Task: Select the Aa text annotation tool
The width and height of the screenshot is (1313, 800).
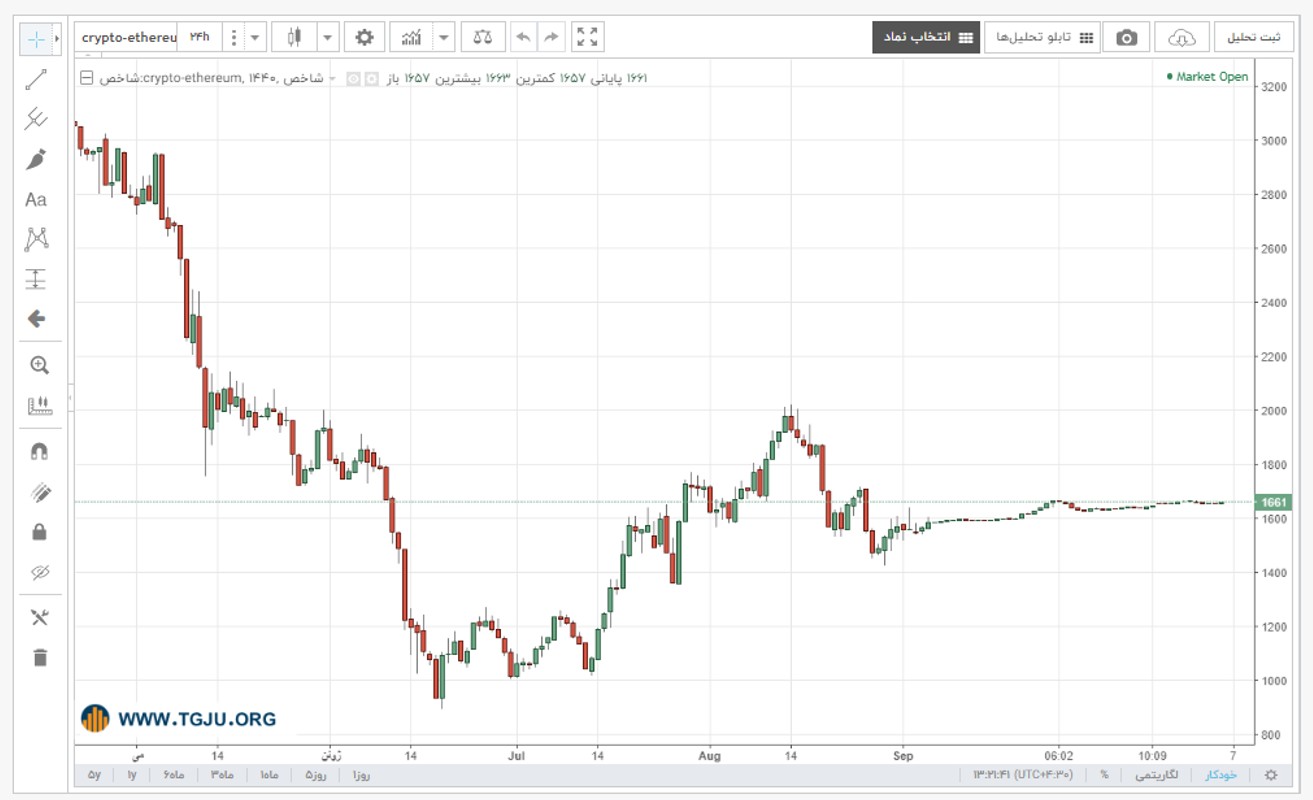Action: [36, 200]
